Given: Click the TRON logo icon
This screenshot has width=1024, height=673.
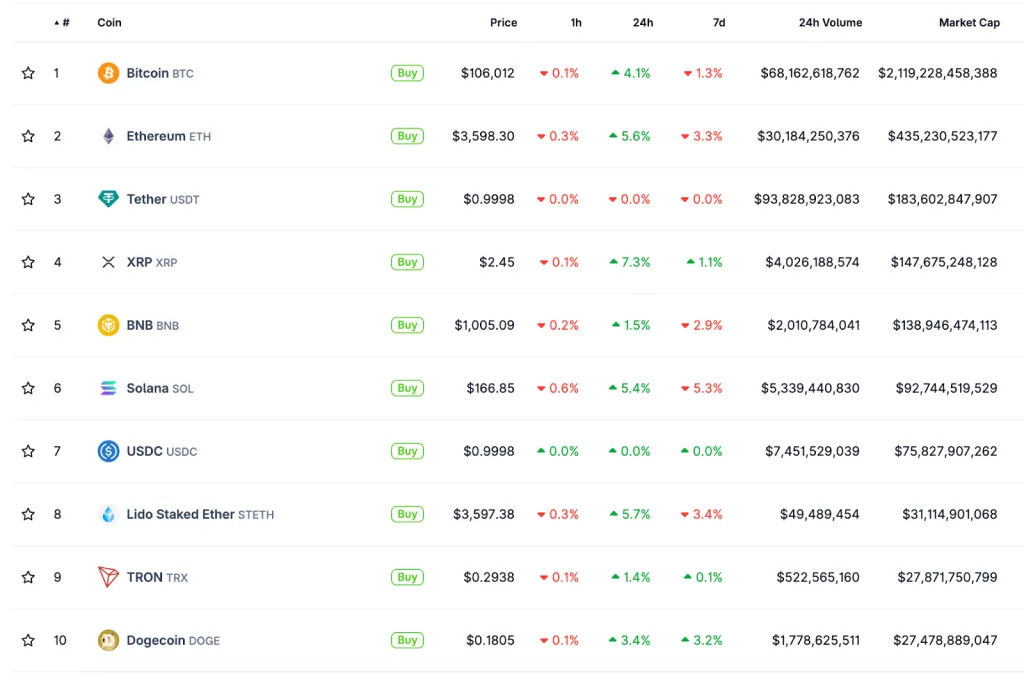Looking at the screenshot, I should tap(108, 577).
